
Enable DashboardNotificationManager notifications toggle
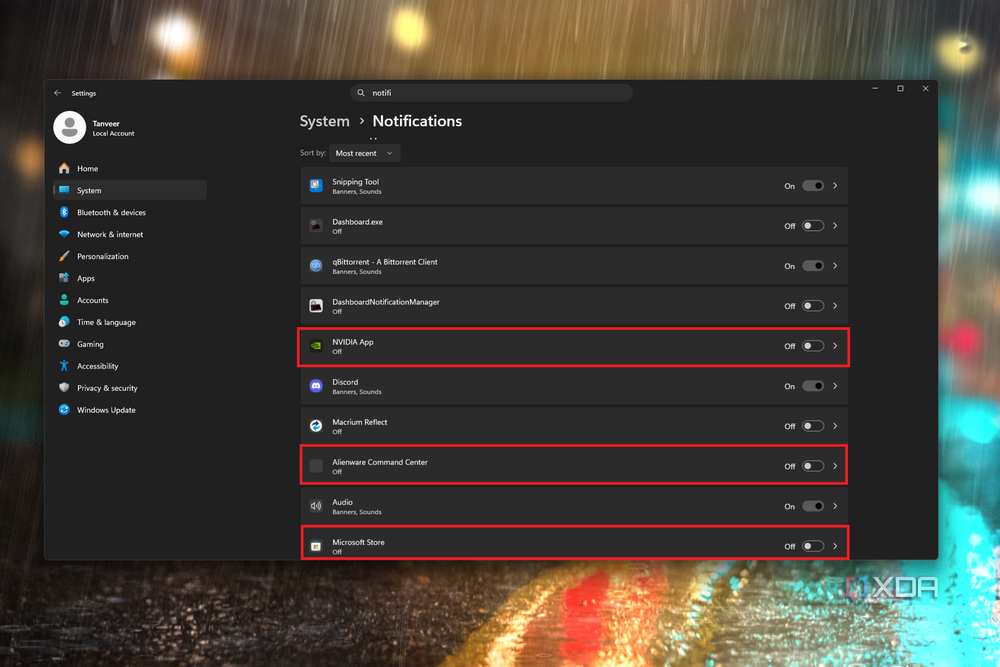812,306
